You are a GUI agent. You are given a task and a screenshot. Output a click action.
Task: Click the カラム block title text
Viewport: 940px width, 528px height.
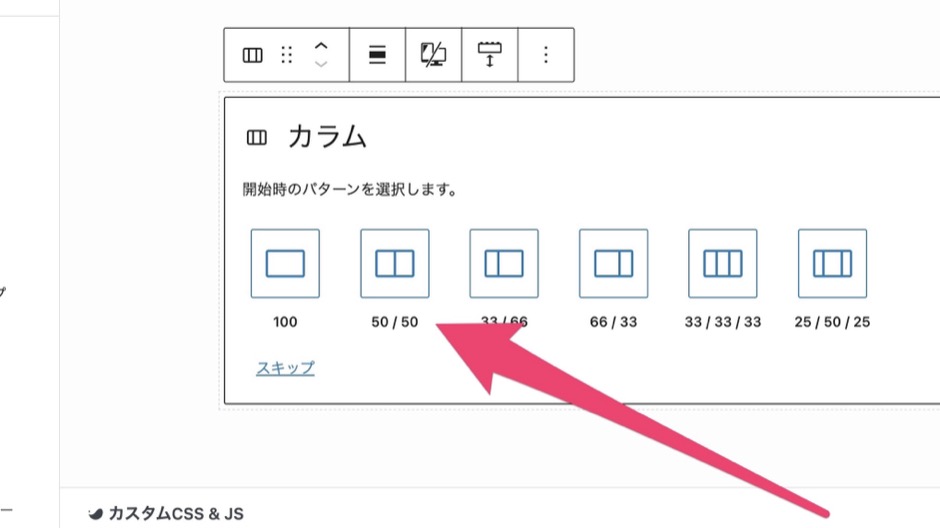coord(327,137)
